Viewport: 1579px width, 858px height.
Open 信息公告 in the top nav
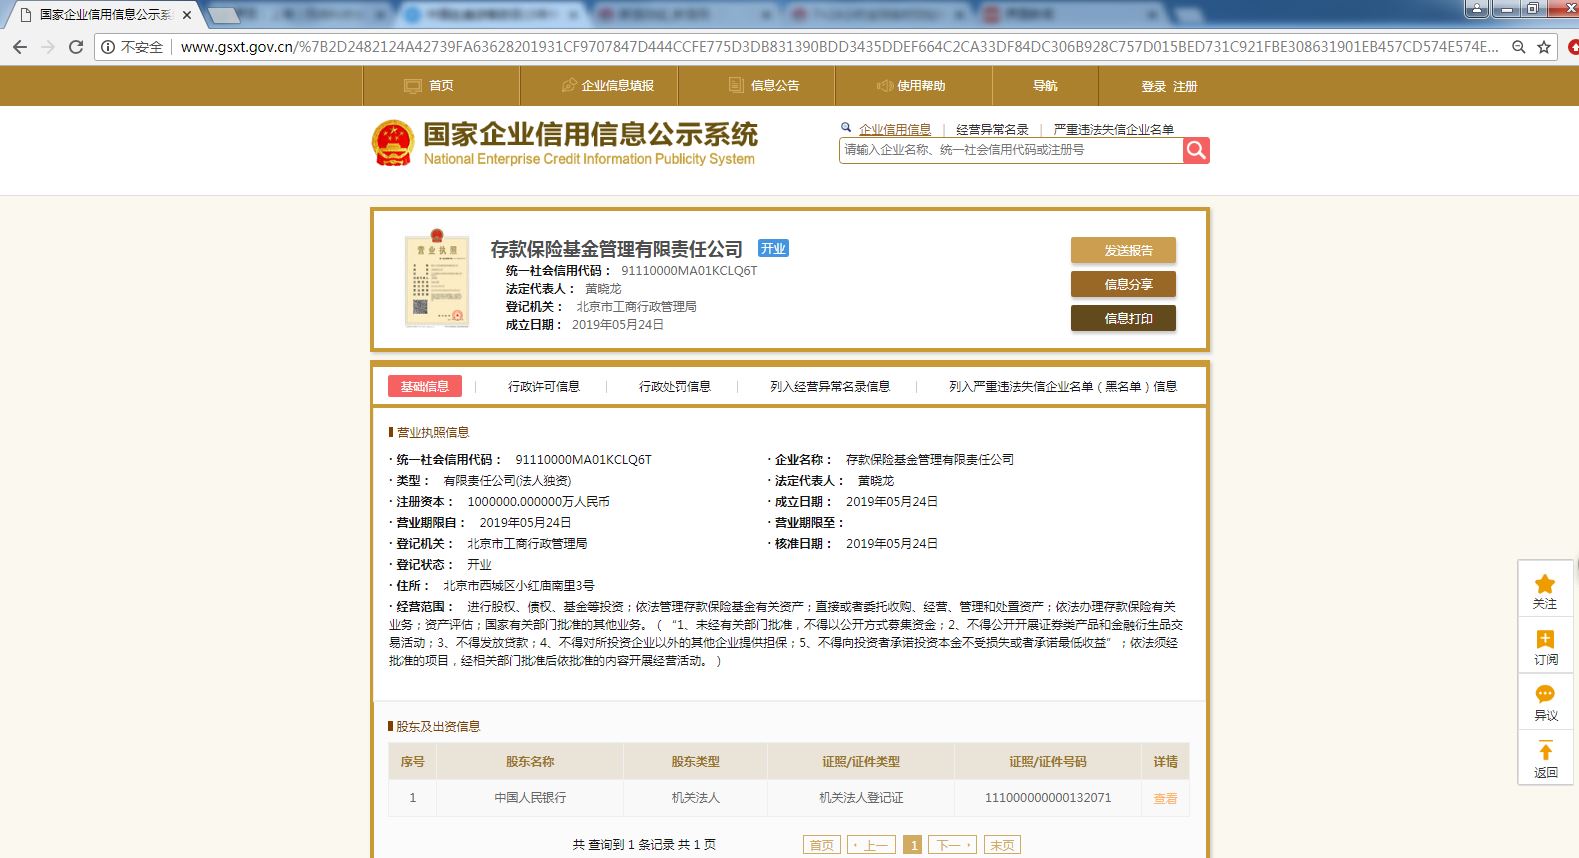tap(757, 86)
